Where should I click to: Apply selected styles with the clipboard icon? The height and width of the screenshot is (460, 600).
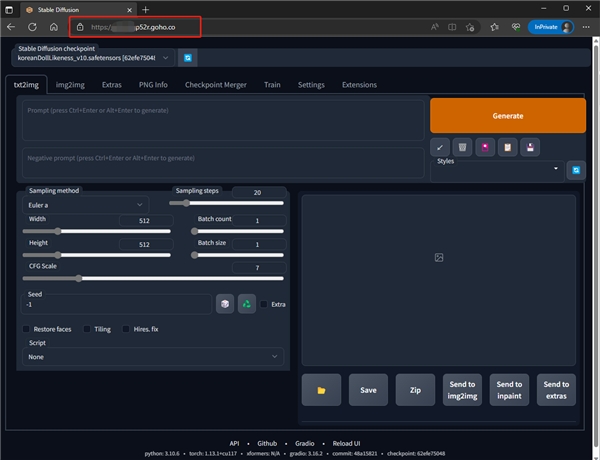coord(507,147)
